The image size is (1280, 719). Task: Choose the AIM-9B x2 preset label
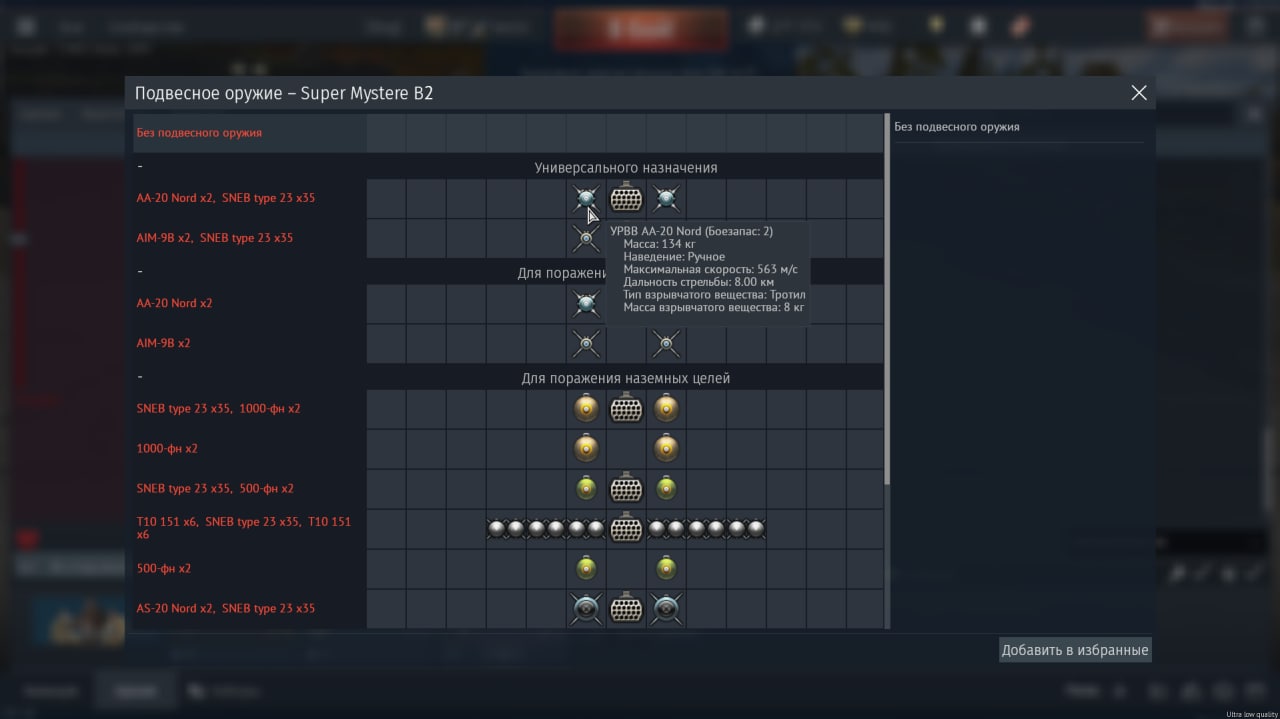[164, 343]
